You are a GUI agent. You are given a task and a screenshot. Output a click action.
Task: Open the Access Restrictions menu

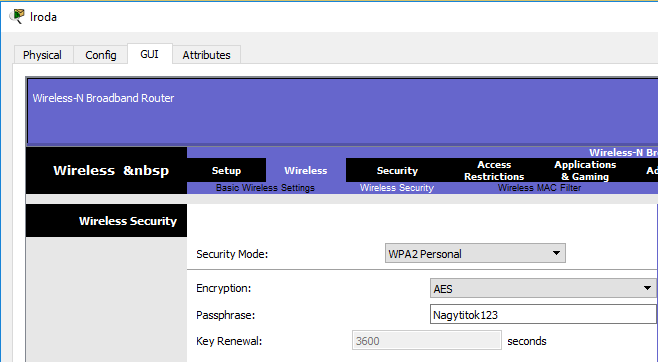(494, 170)
